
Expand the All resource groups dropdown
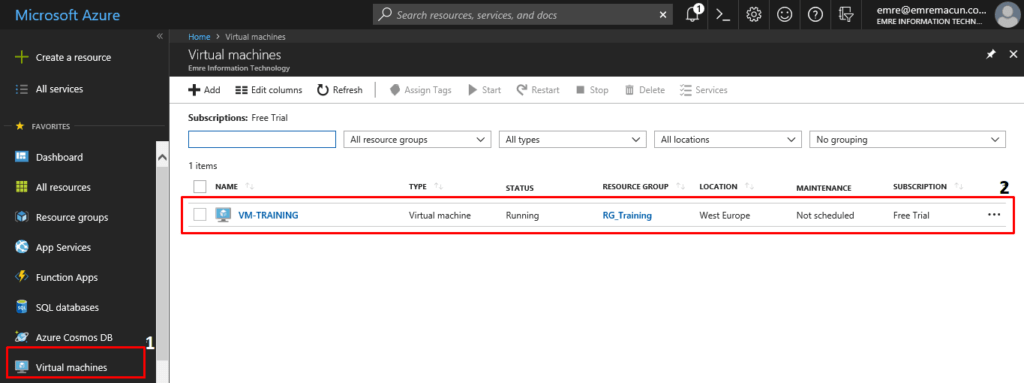(x=417, y=139)
